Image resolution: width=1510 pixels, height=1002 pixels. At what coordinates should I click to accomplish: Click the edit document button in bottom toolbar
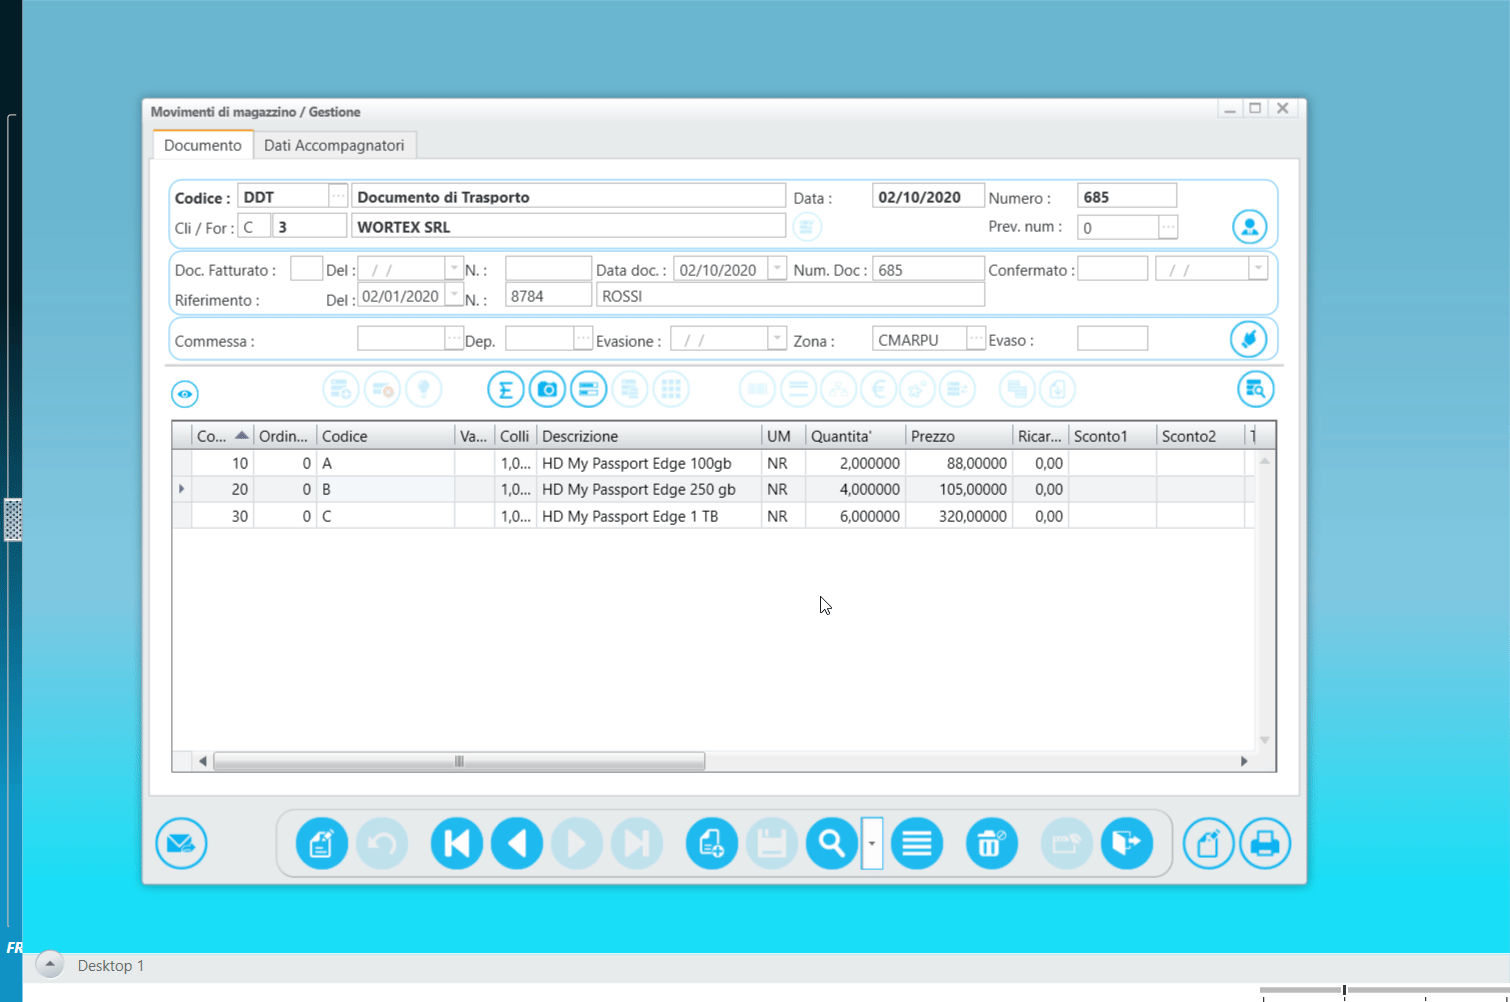[x=321, y=843]
